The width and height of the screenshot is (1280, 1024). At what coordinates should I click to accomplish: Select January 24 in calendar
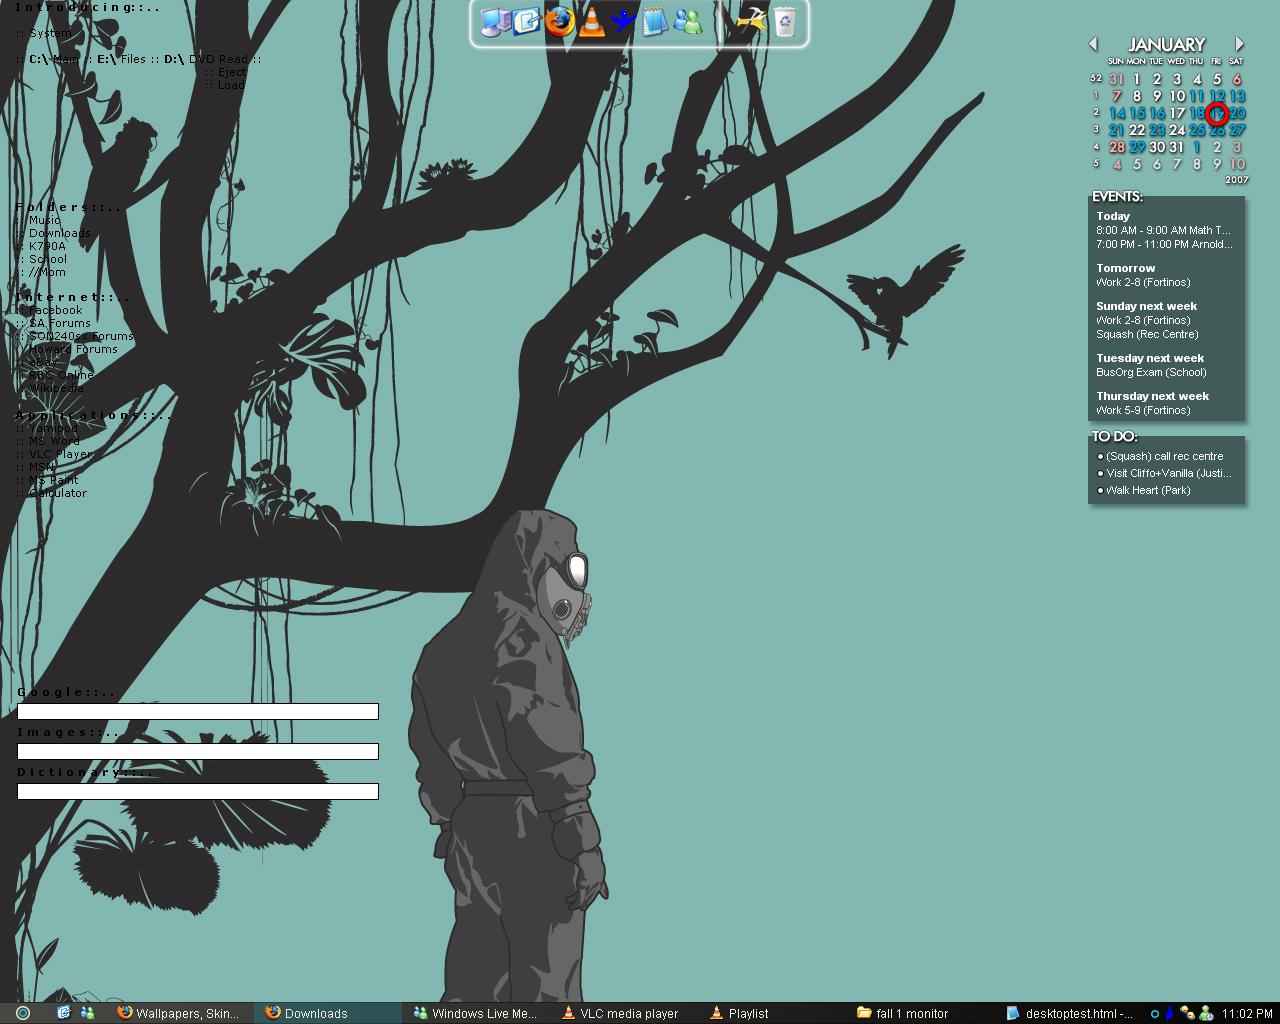pos(1177,130)
